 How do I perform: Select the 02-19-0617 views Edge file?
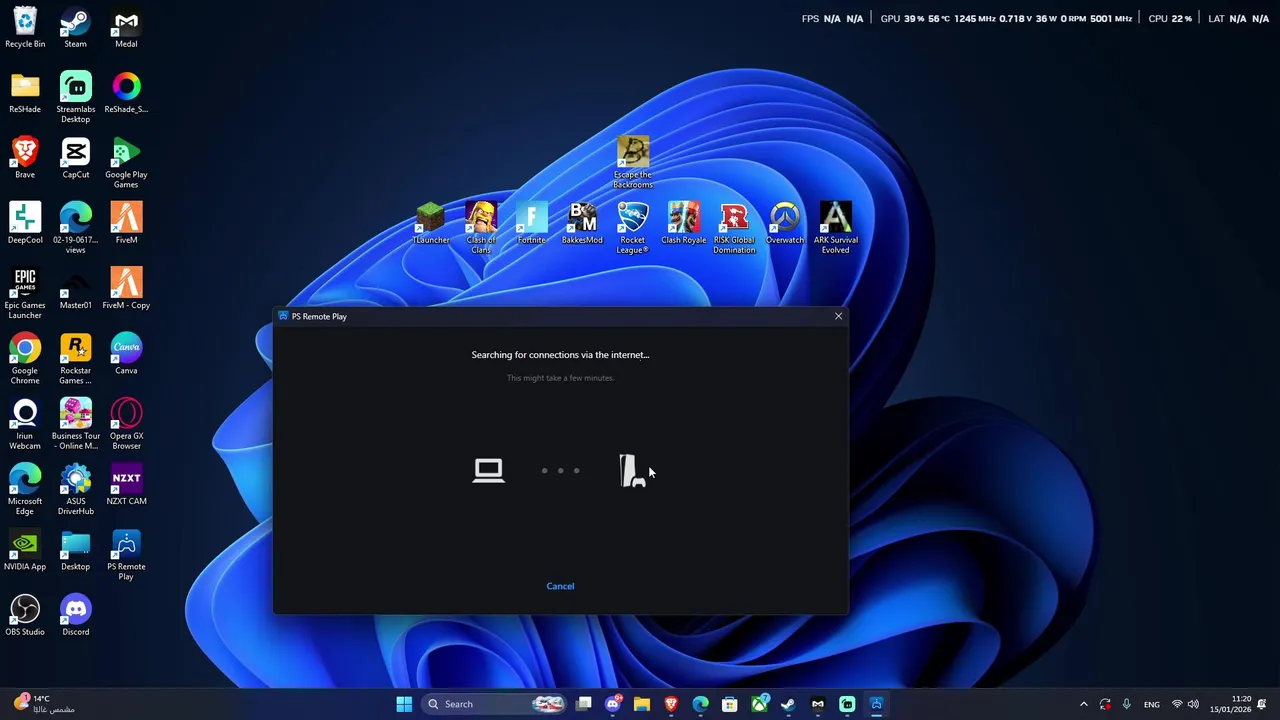point(75,228)
